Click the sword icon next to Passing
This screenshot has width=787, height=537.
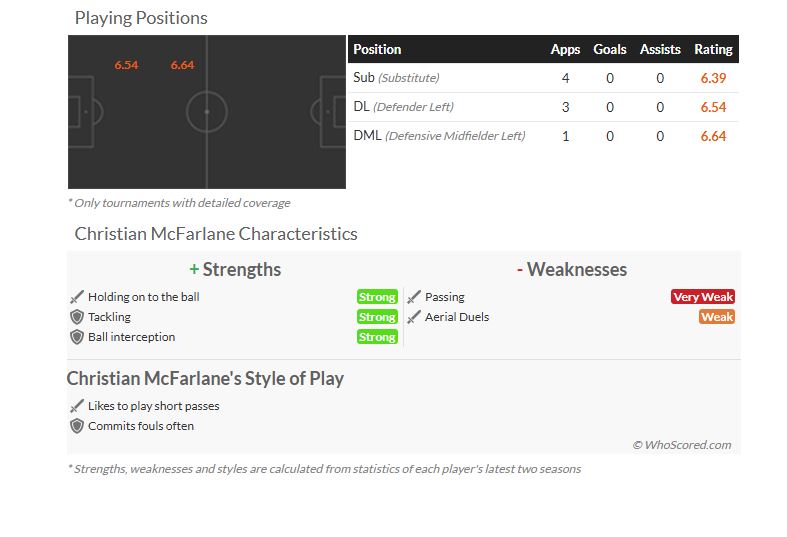coord(414,297)
